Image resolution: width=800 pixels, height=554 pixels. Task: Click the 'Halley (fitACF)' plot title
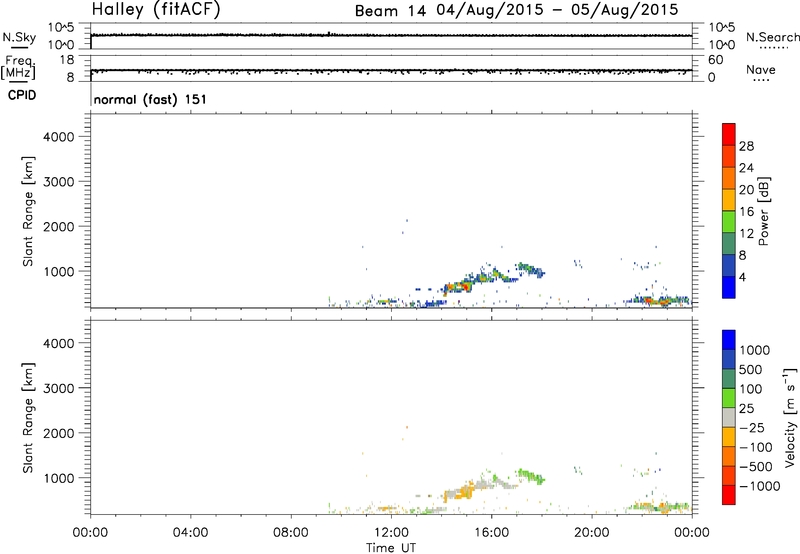pos(156,9)
